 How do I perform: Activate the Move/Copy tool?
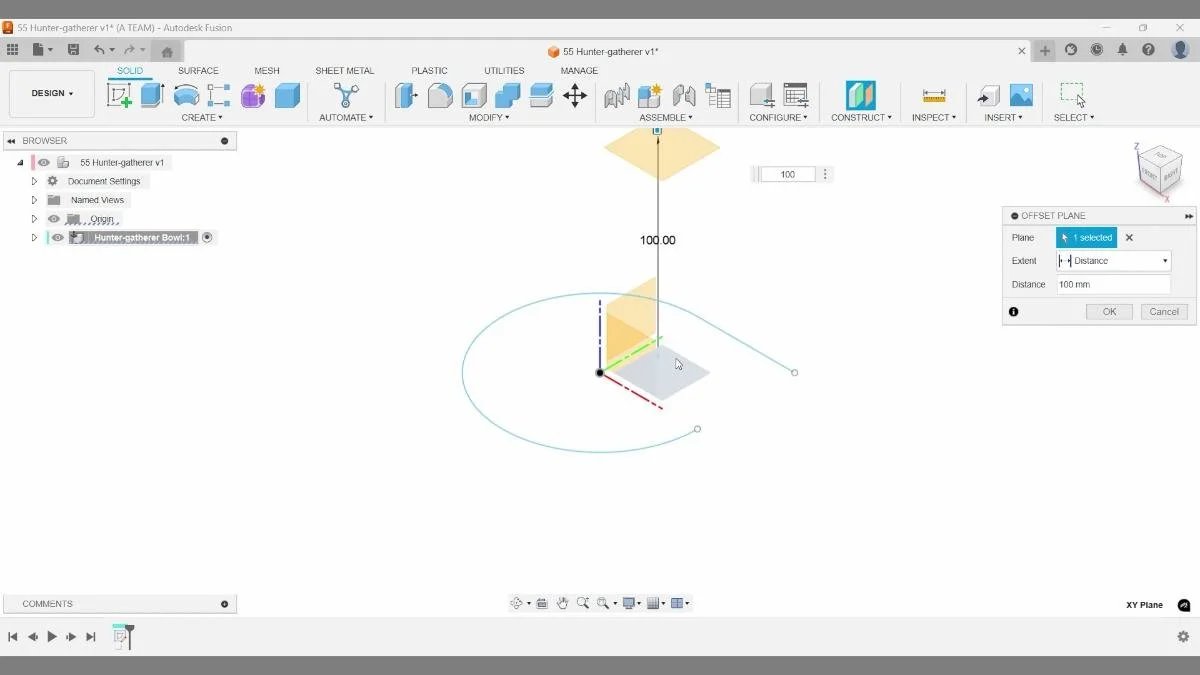tap(575, 95)
